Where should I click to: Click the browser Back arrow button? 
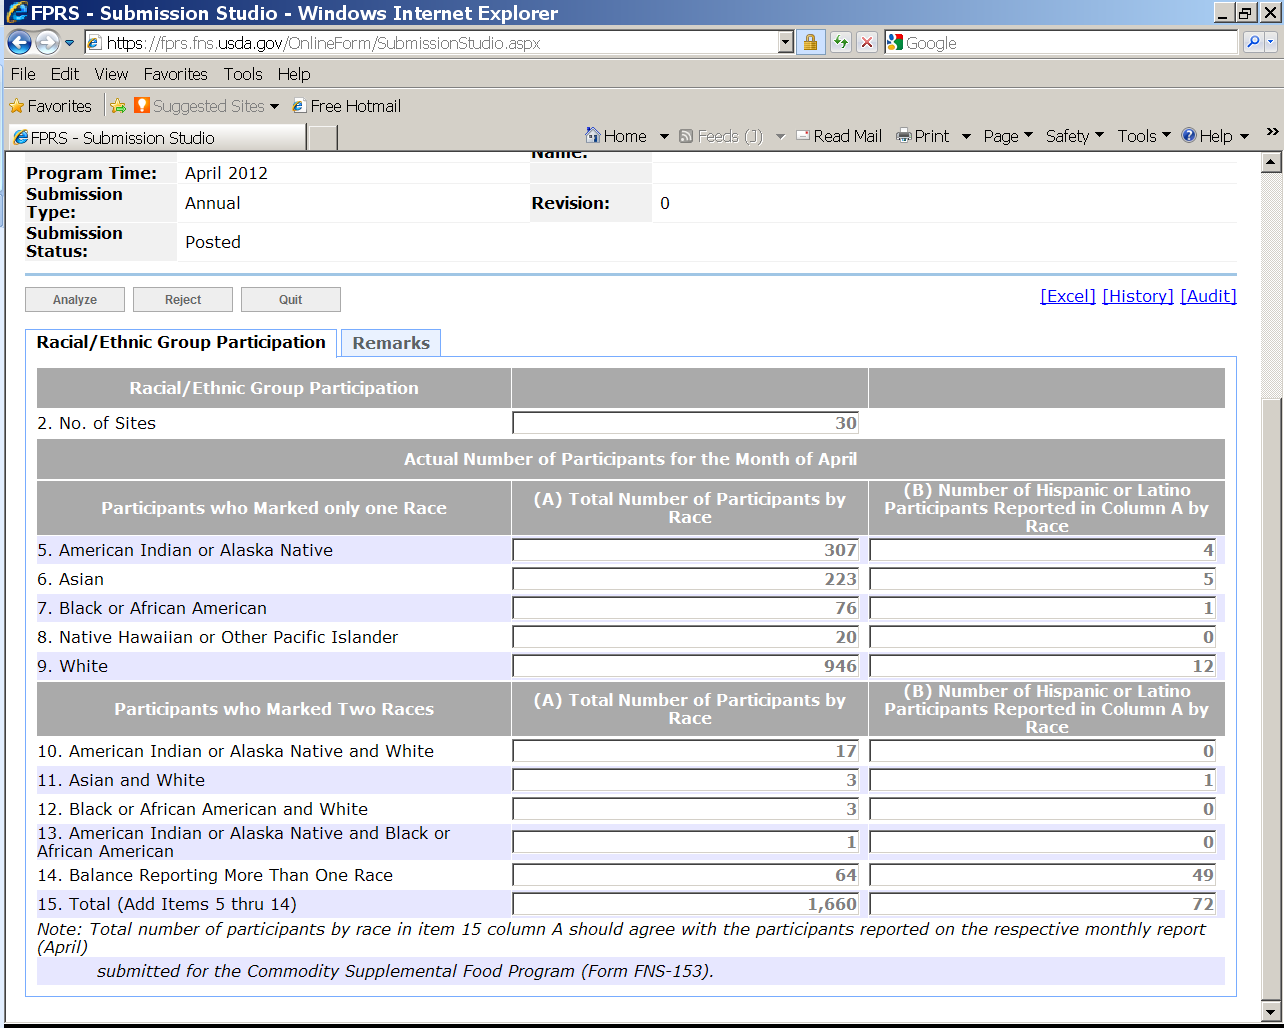click(19, 43)
